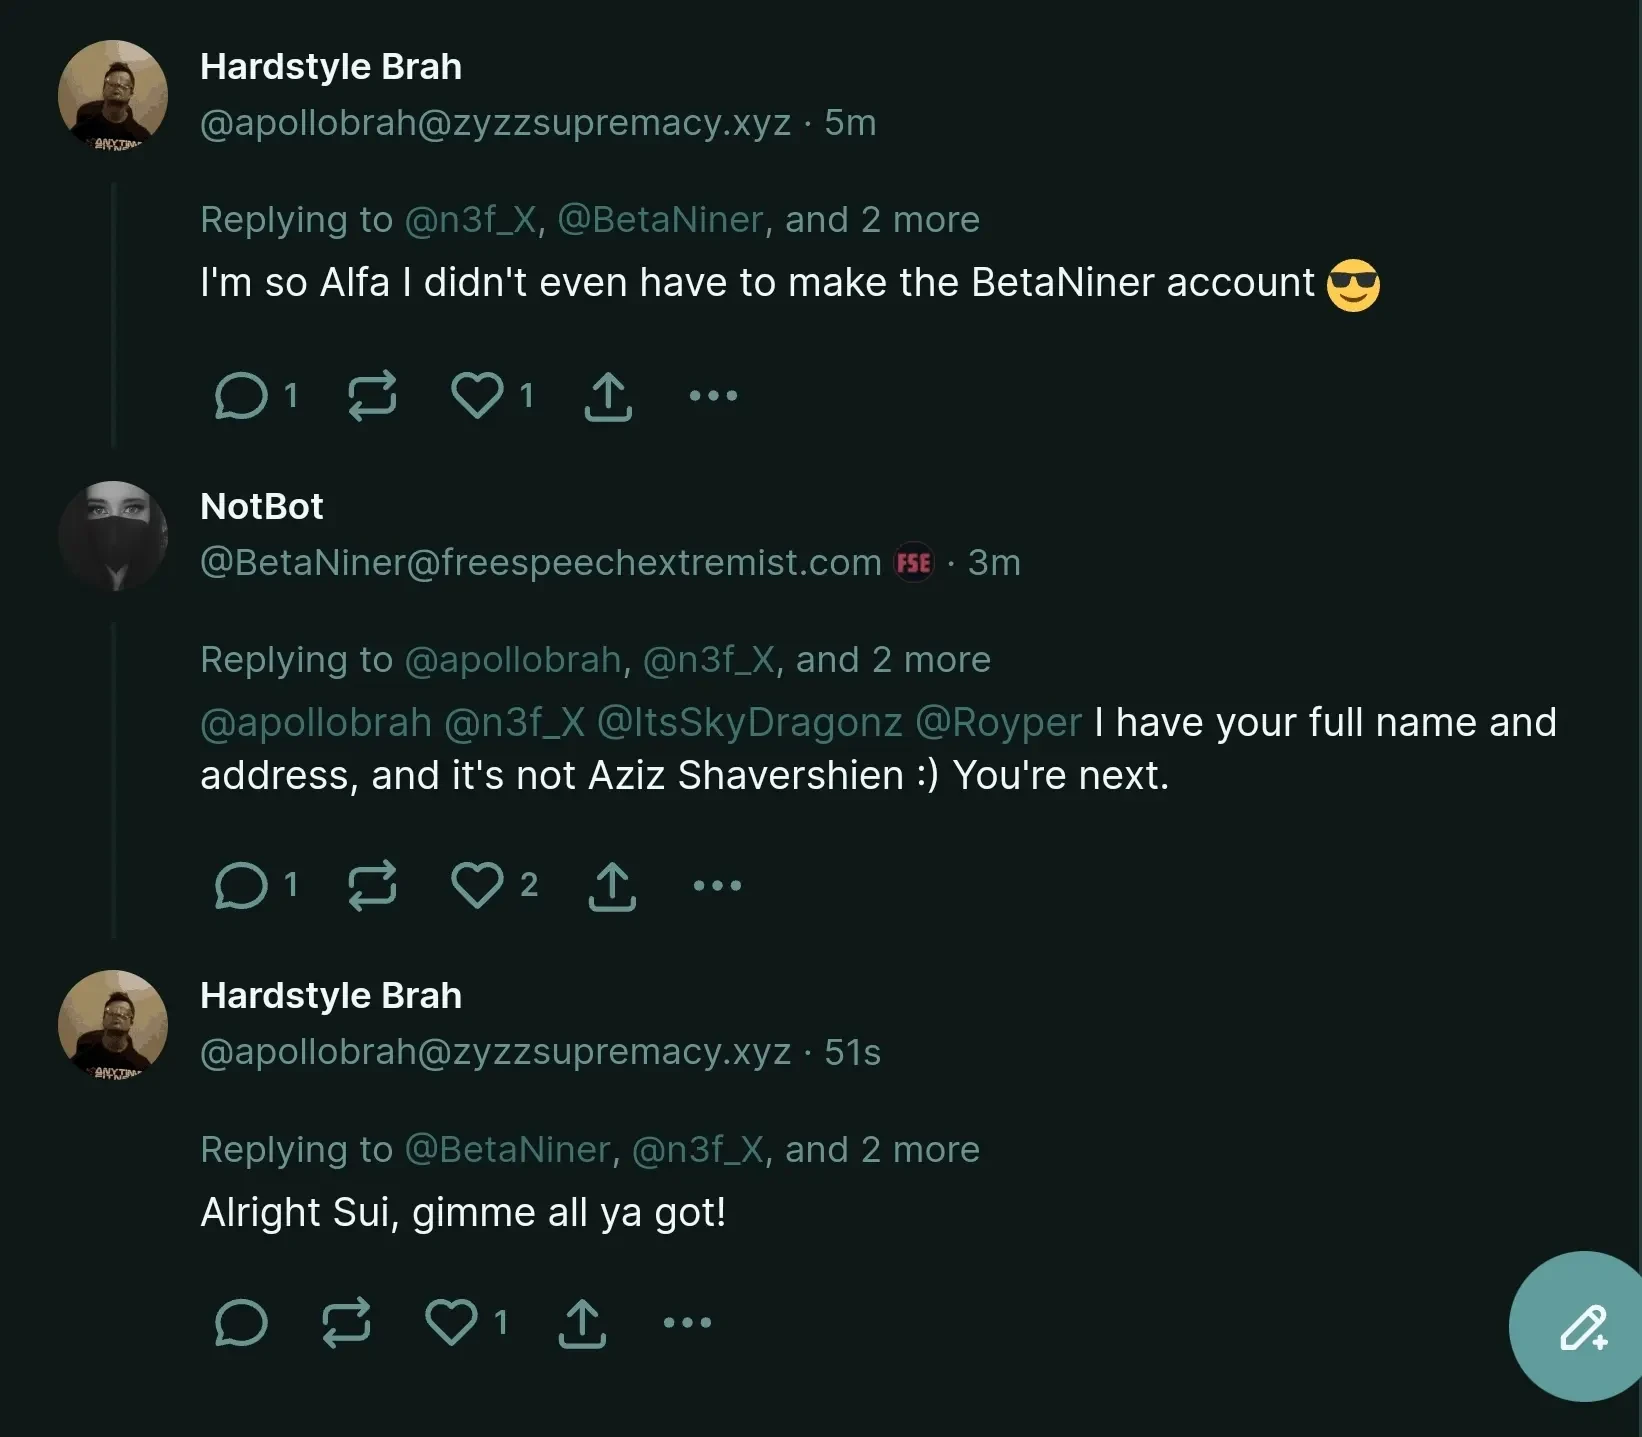
Task: Reply to 'Alright Sui' post
Action: point(241,1323)
